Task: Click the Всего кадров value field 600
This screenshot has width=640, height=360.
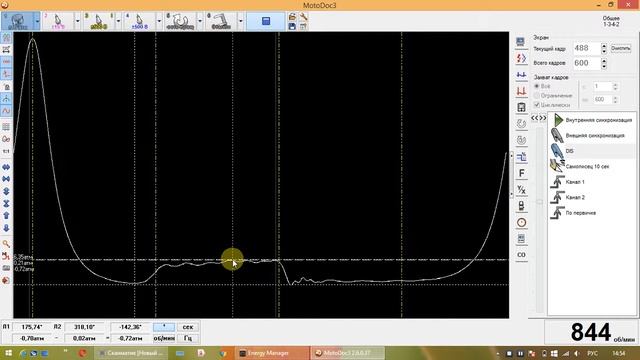Action: click(x=587, y=63)
